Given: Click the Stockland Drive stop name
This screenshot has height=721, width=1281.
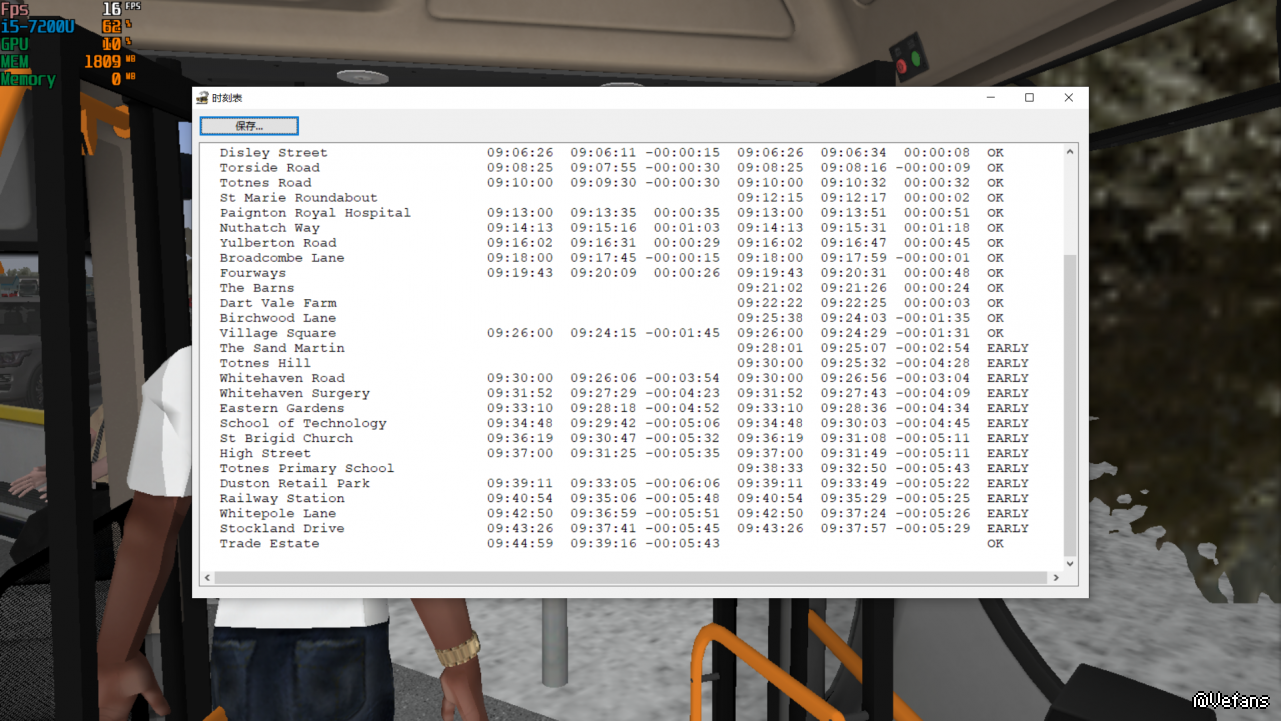Looking at the screenshot, I should [x=282, y=528].
